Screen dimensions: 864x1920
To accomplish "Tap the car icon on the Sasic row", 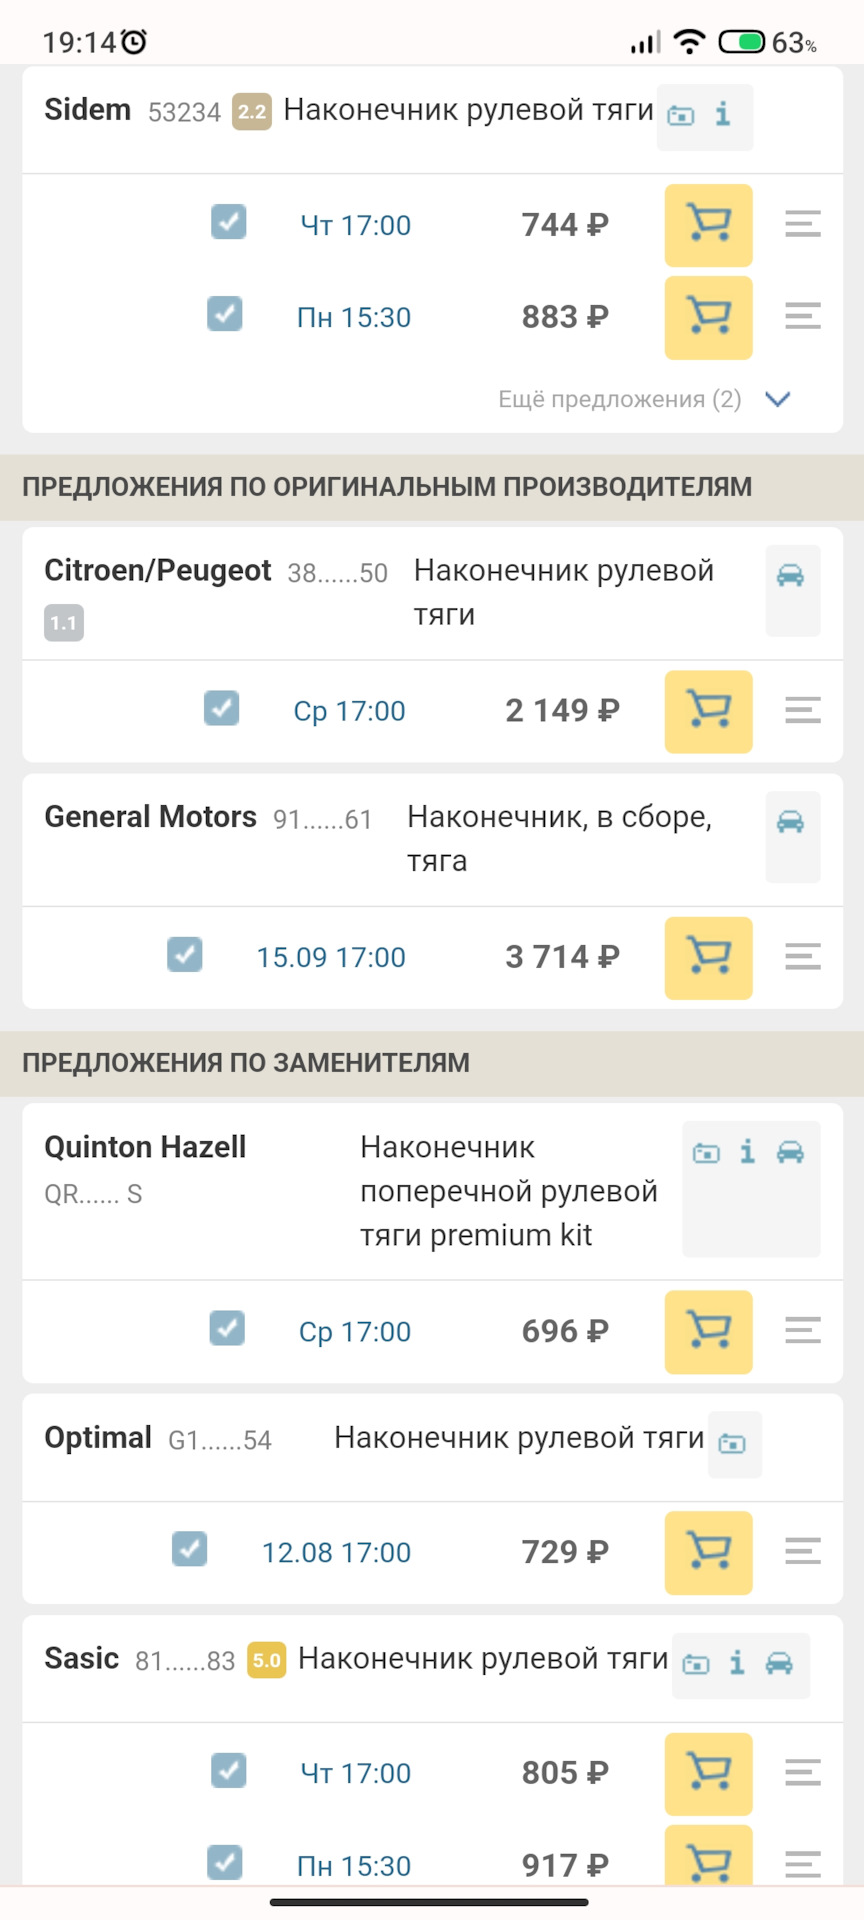I will [779, 1663].
